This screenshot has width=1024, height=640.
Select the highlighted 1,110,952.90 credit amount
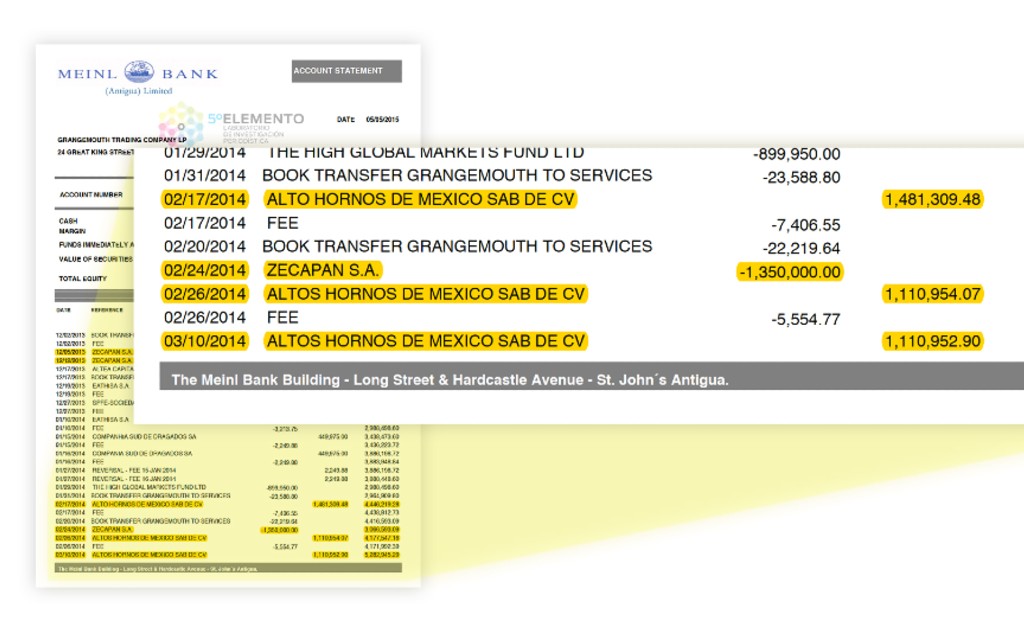932,341
